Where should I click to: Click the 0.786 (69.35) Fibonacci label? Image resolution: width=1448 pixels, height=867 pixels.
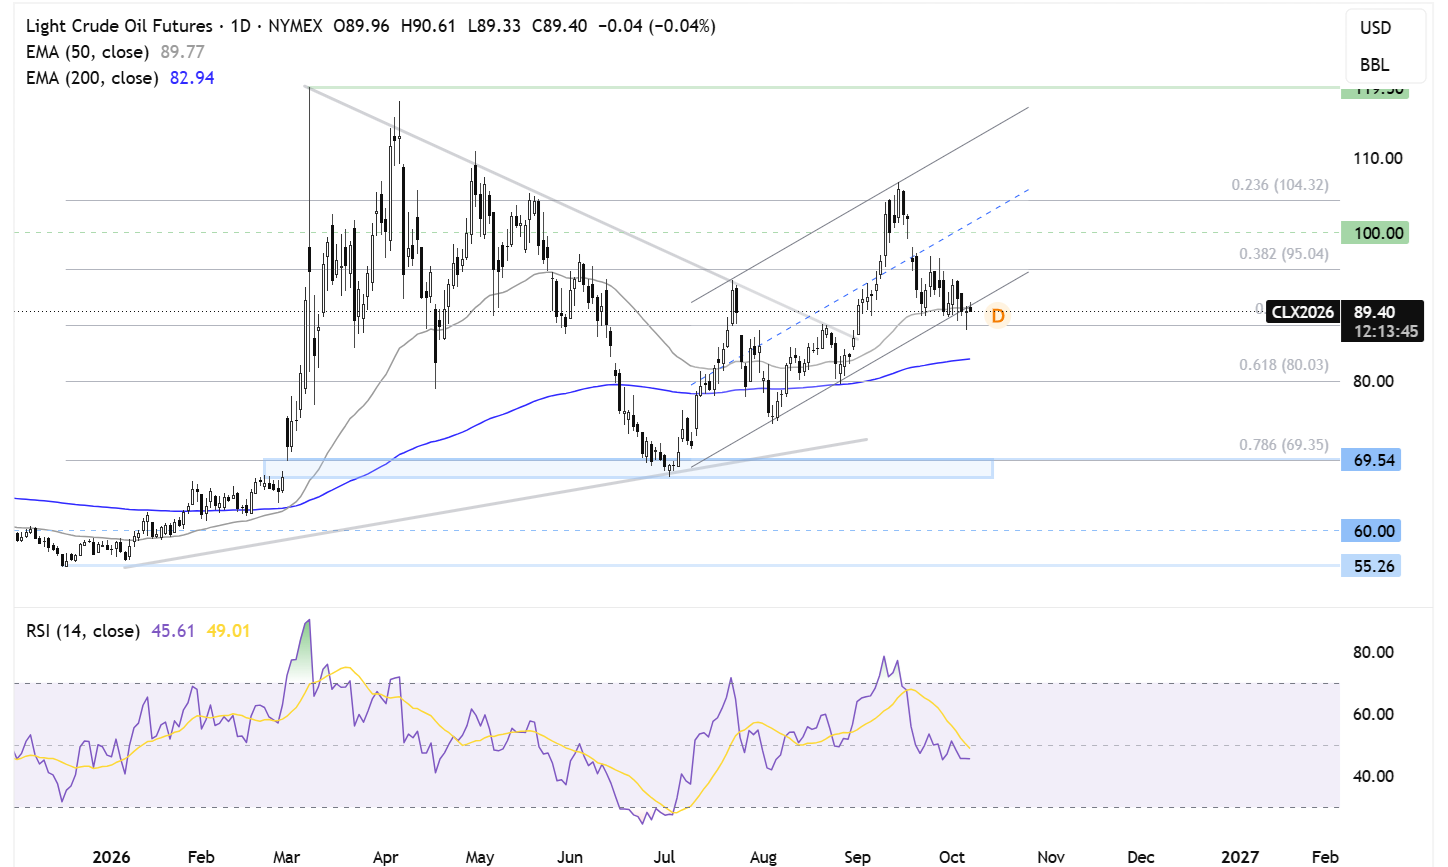(x=1284, y=445)
